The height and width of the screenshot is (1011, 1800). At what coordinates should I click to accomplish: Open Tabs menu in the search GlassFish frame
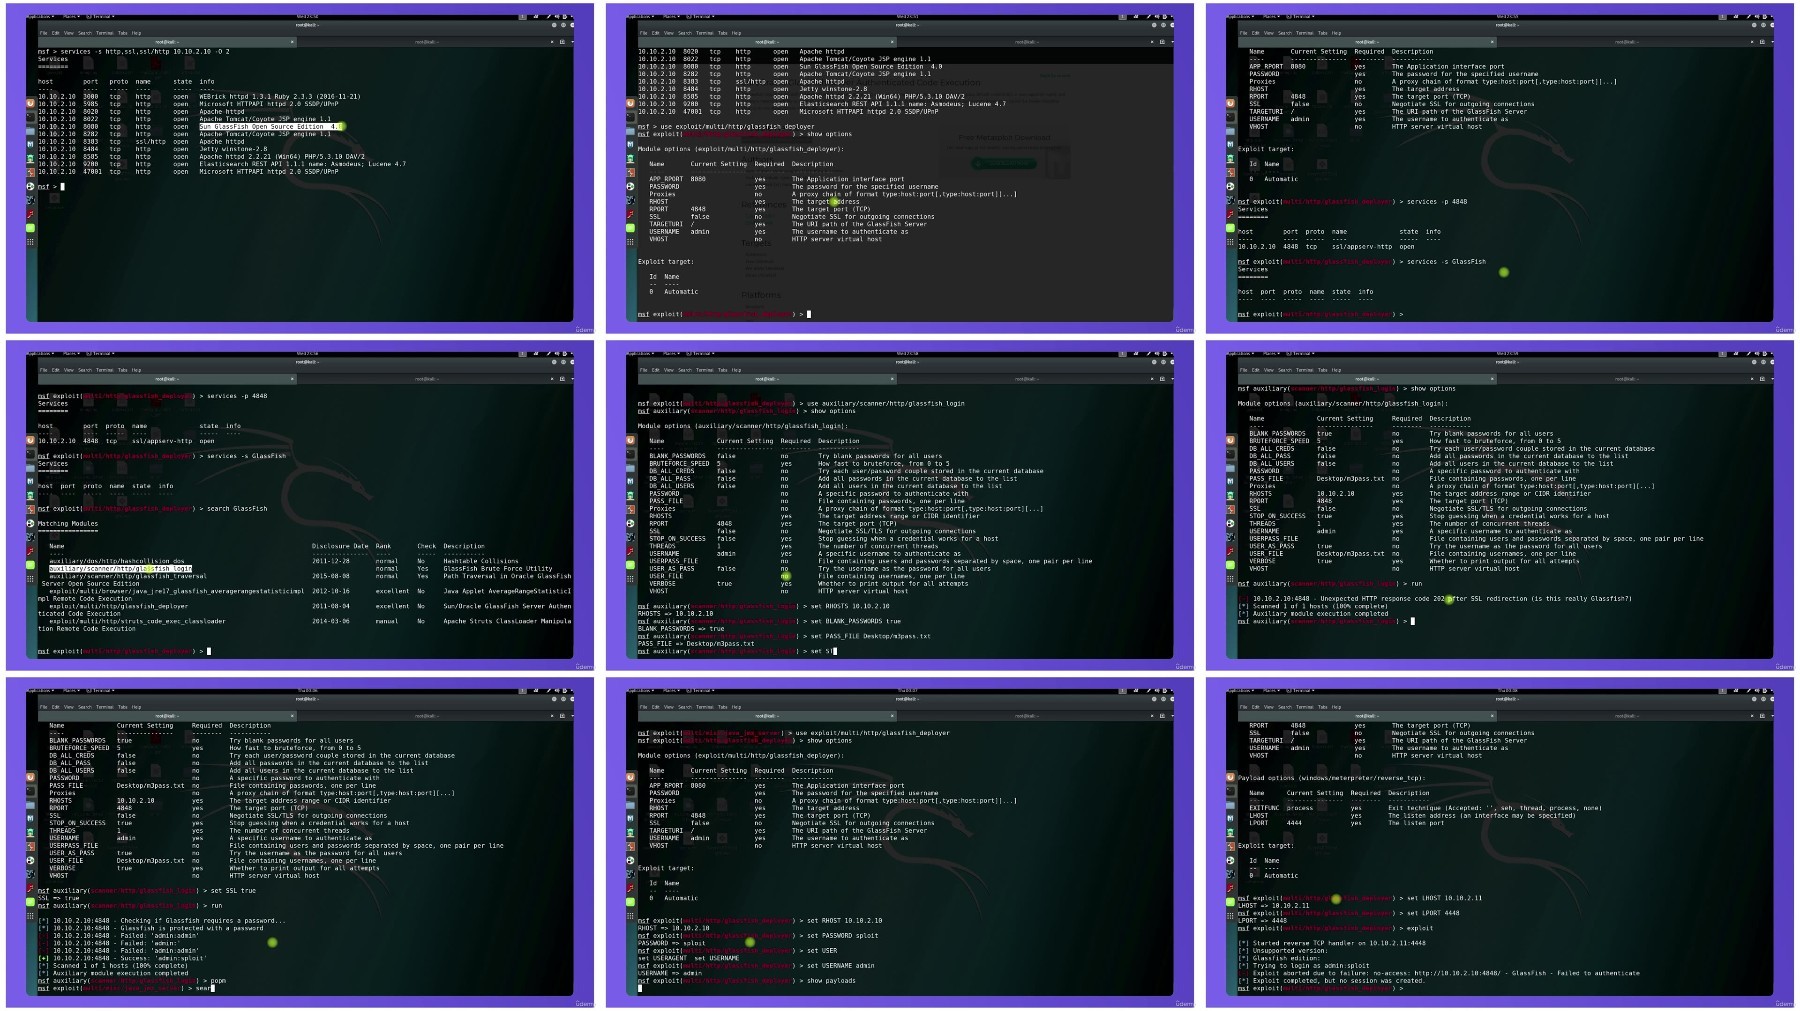[123, 370]
